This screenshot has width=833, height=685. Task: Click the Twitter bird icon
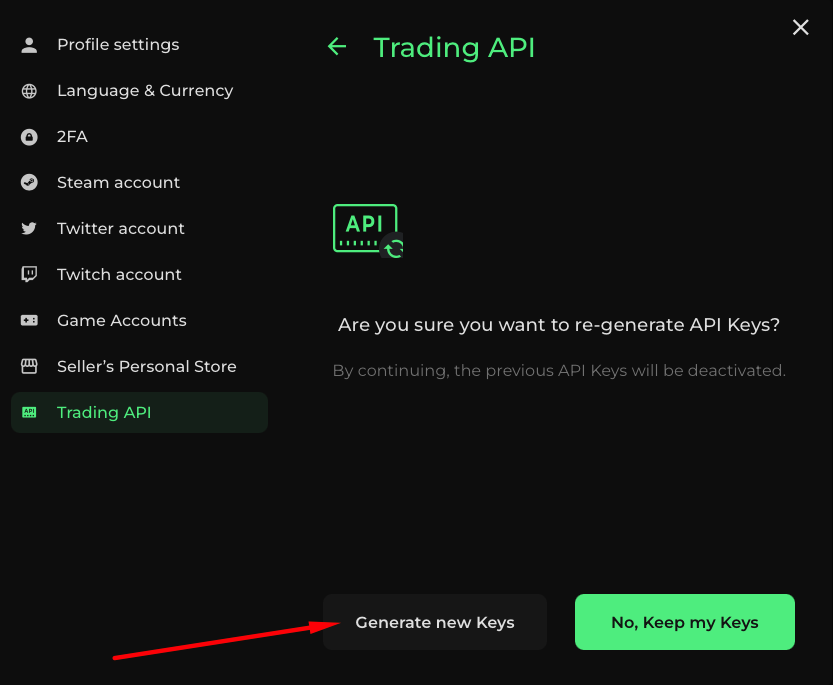pos(29,229)
